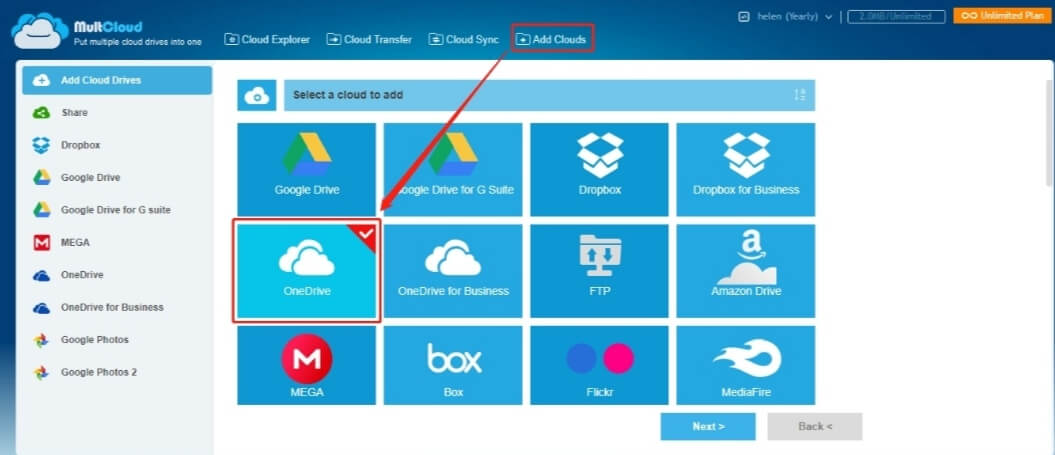Open the Cloud Explorer tab
Image resolution: width=1055 pixels, height=455 pixels.
click(x=268, y=40)
